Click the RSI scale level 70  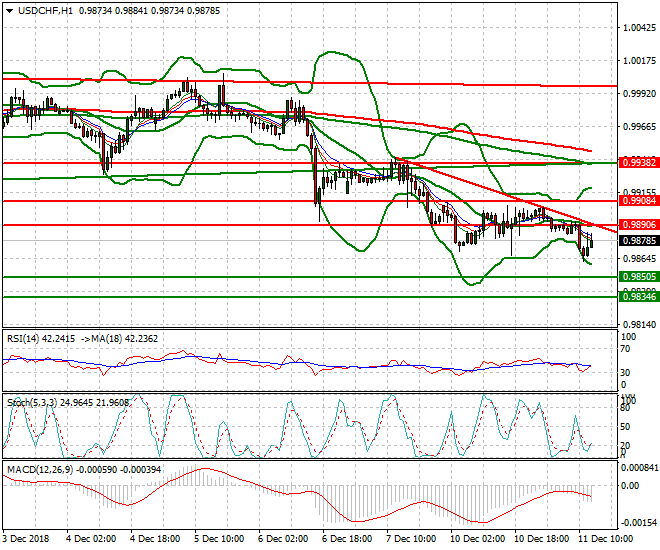[x=625, y=349]
